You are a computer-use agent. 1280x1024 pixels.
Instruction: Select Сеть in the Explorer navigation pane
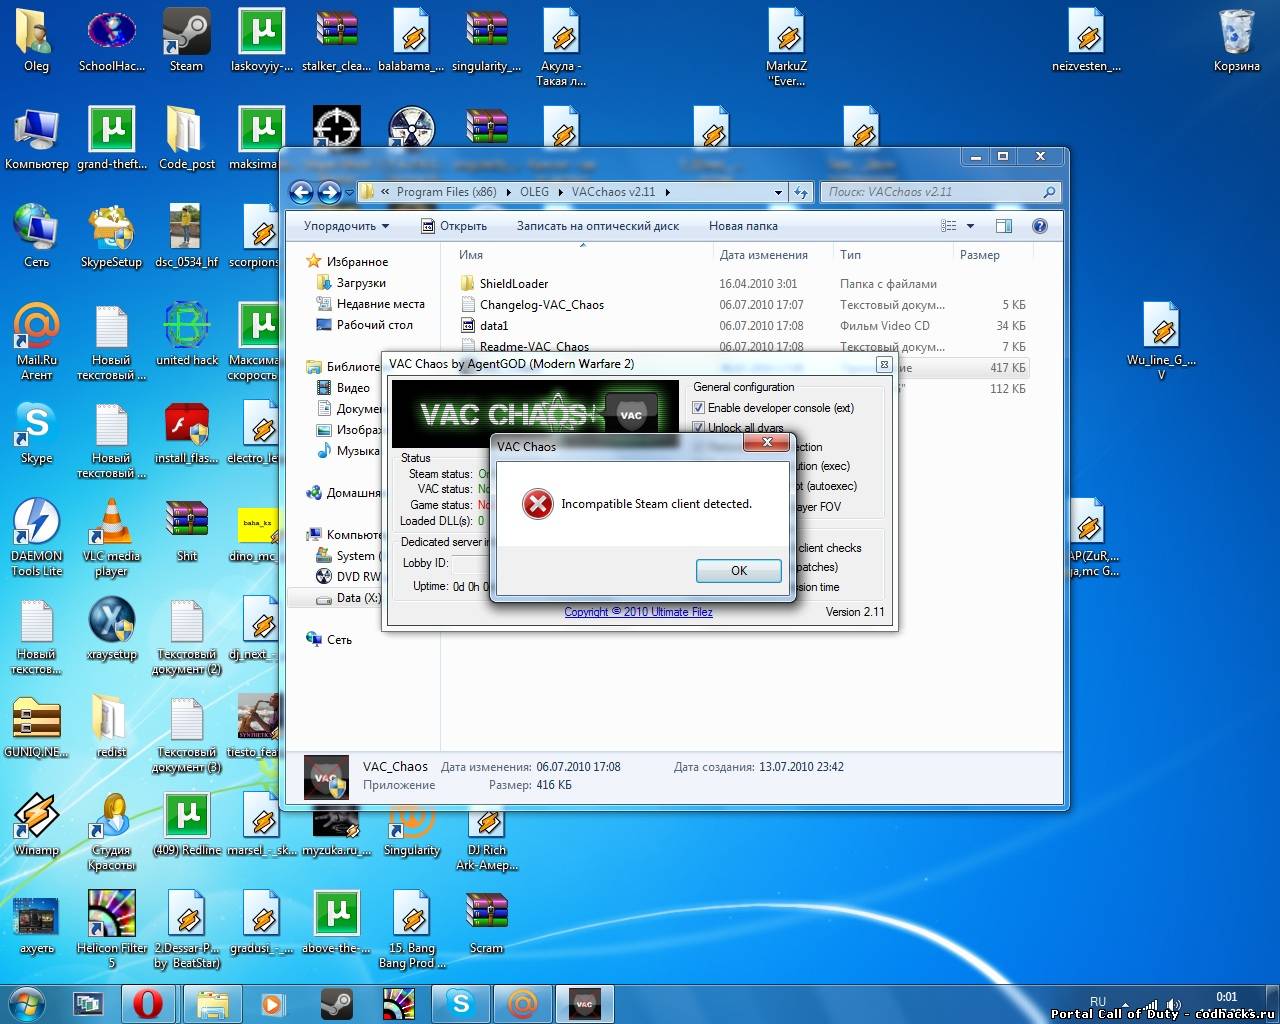[x=339, y=640]
